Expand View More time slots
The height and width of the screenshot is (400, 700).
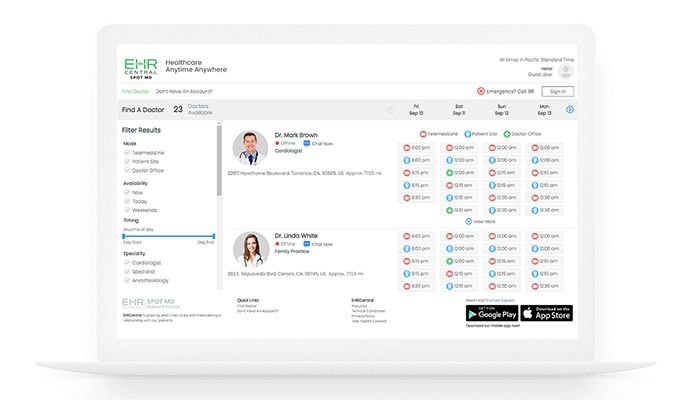[469, 221]
